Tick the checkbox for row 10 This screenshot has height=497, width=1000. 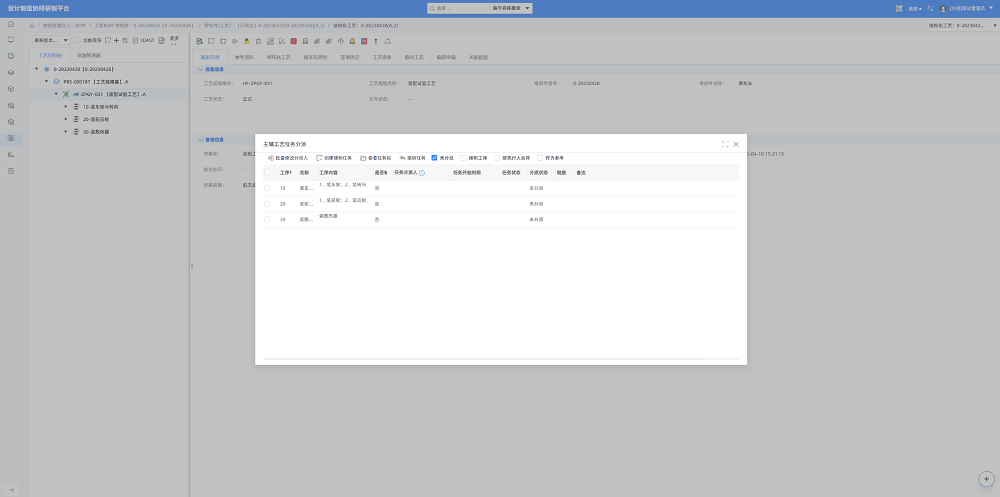[x=267, y=188]
